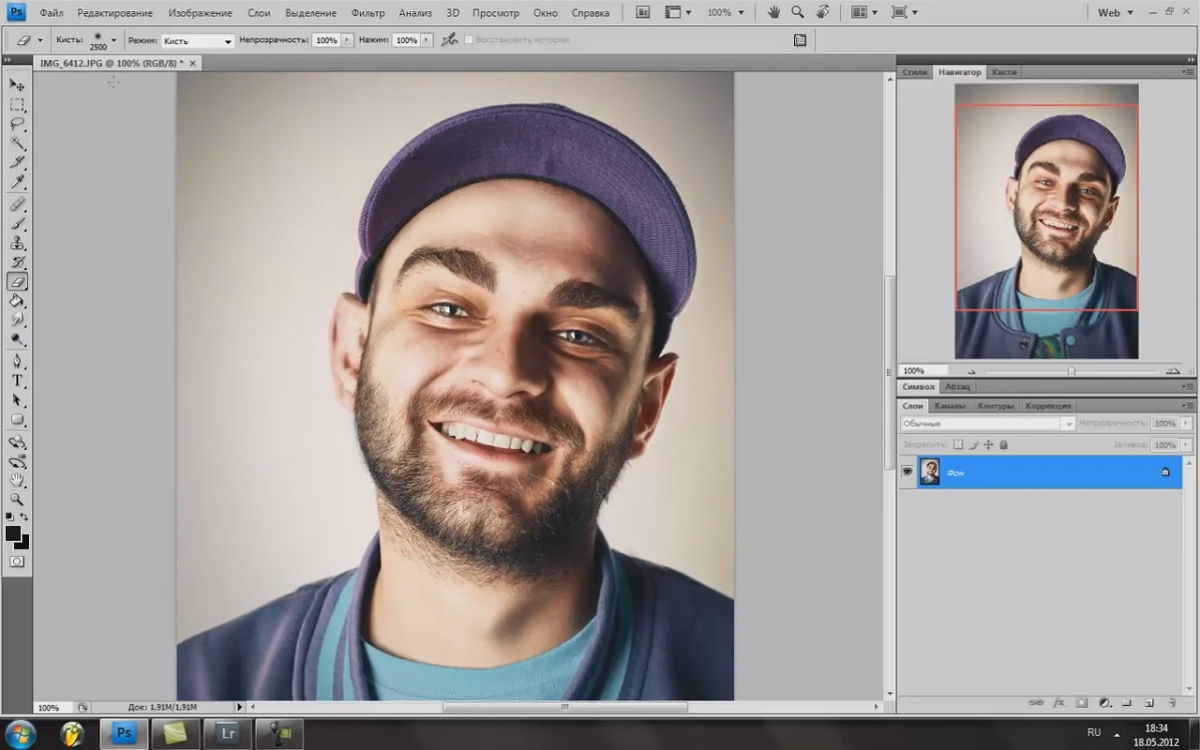Toggle lock transparent pixels in layers panel

pos(957,444)
